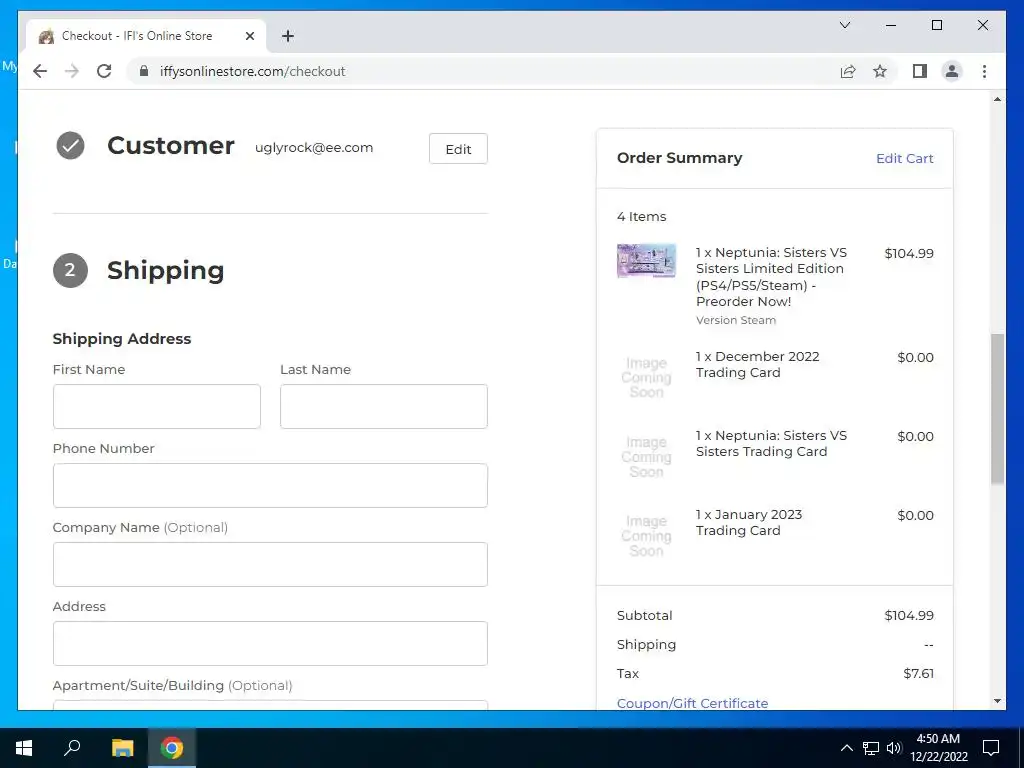Open the network status tray icon
This screenshot has width=1024, height=768.
tap(871, 748)
